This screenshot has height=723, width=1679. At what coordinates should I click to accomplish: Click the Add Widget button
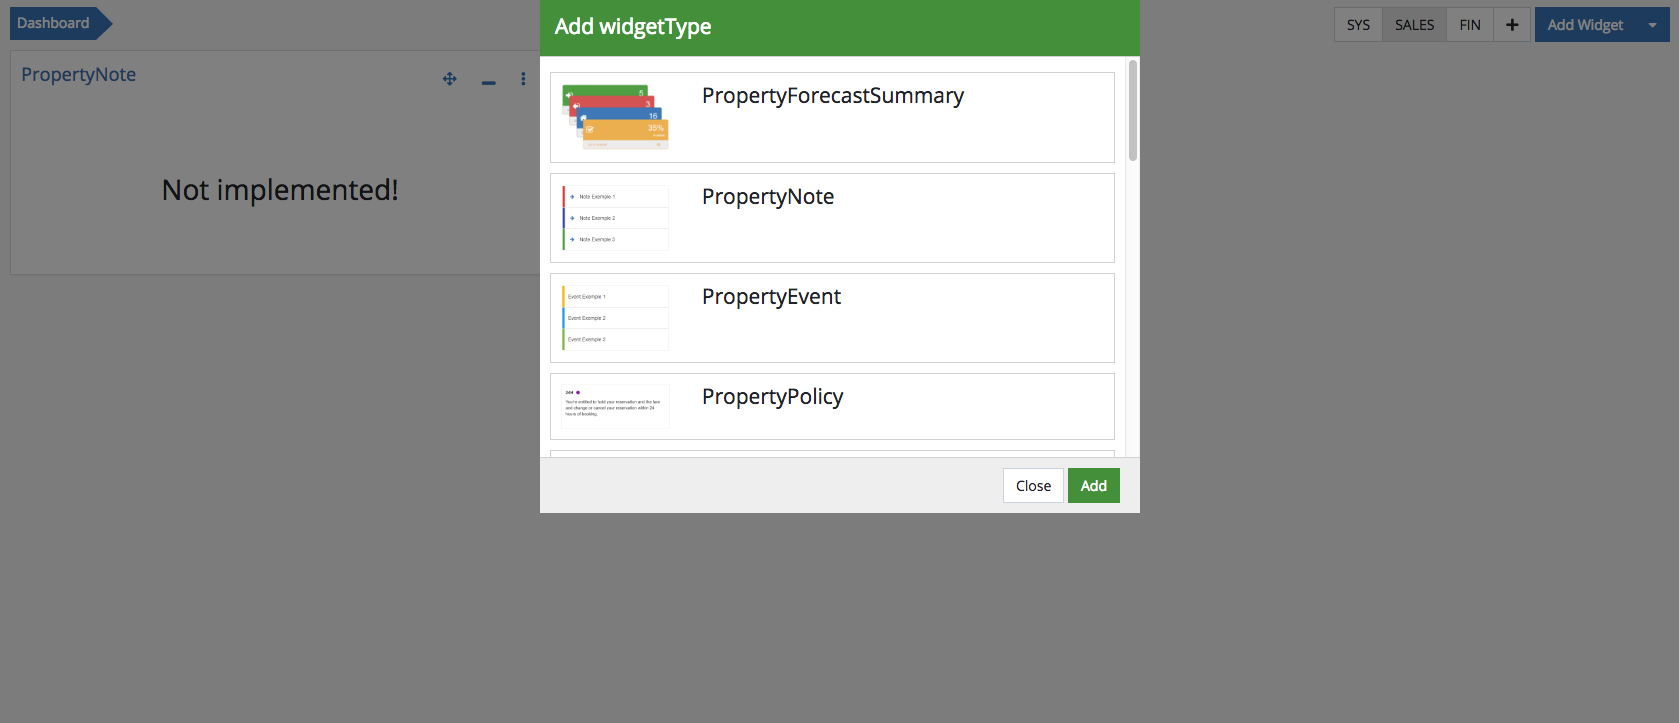[x=1585, y=25]
